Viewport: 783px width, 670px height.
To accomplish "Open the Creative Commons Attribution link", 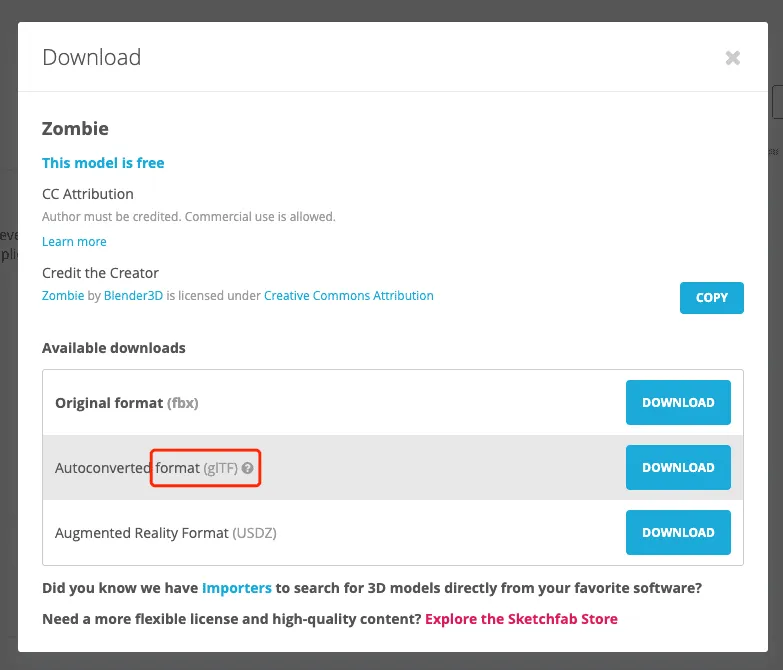I will pyautogui.click(x=348, y=296).
